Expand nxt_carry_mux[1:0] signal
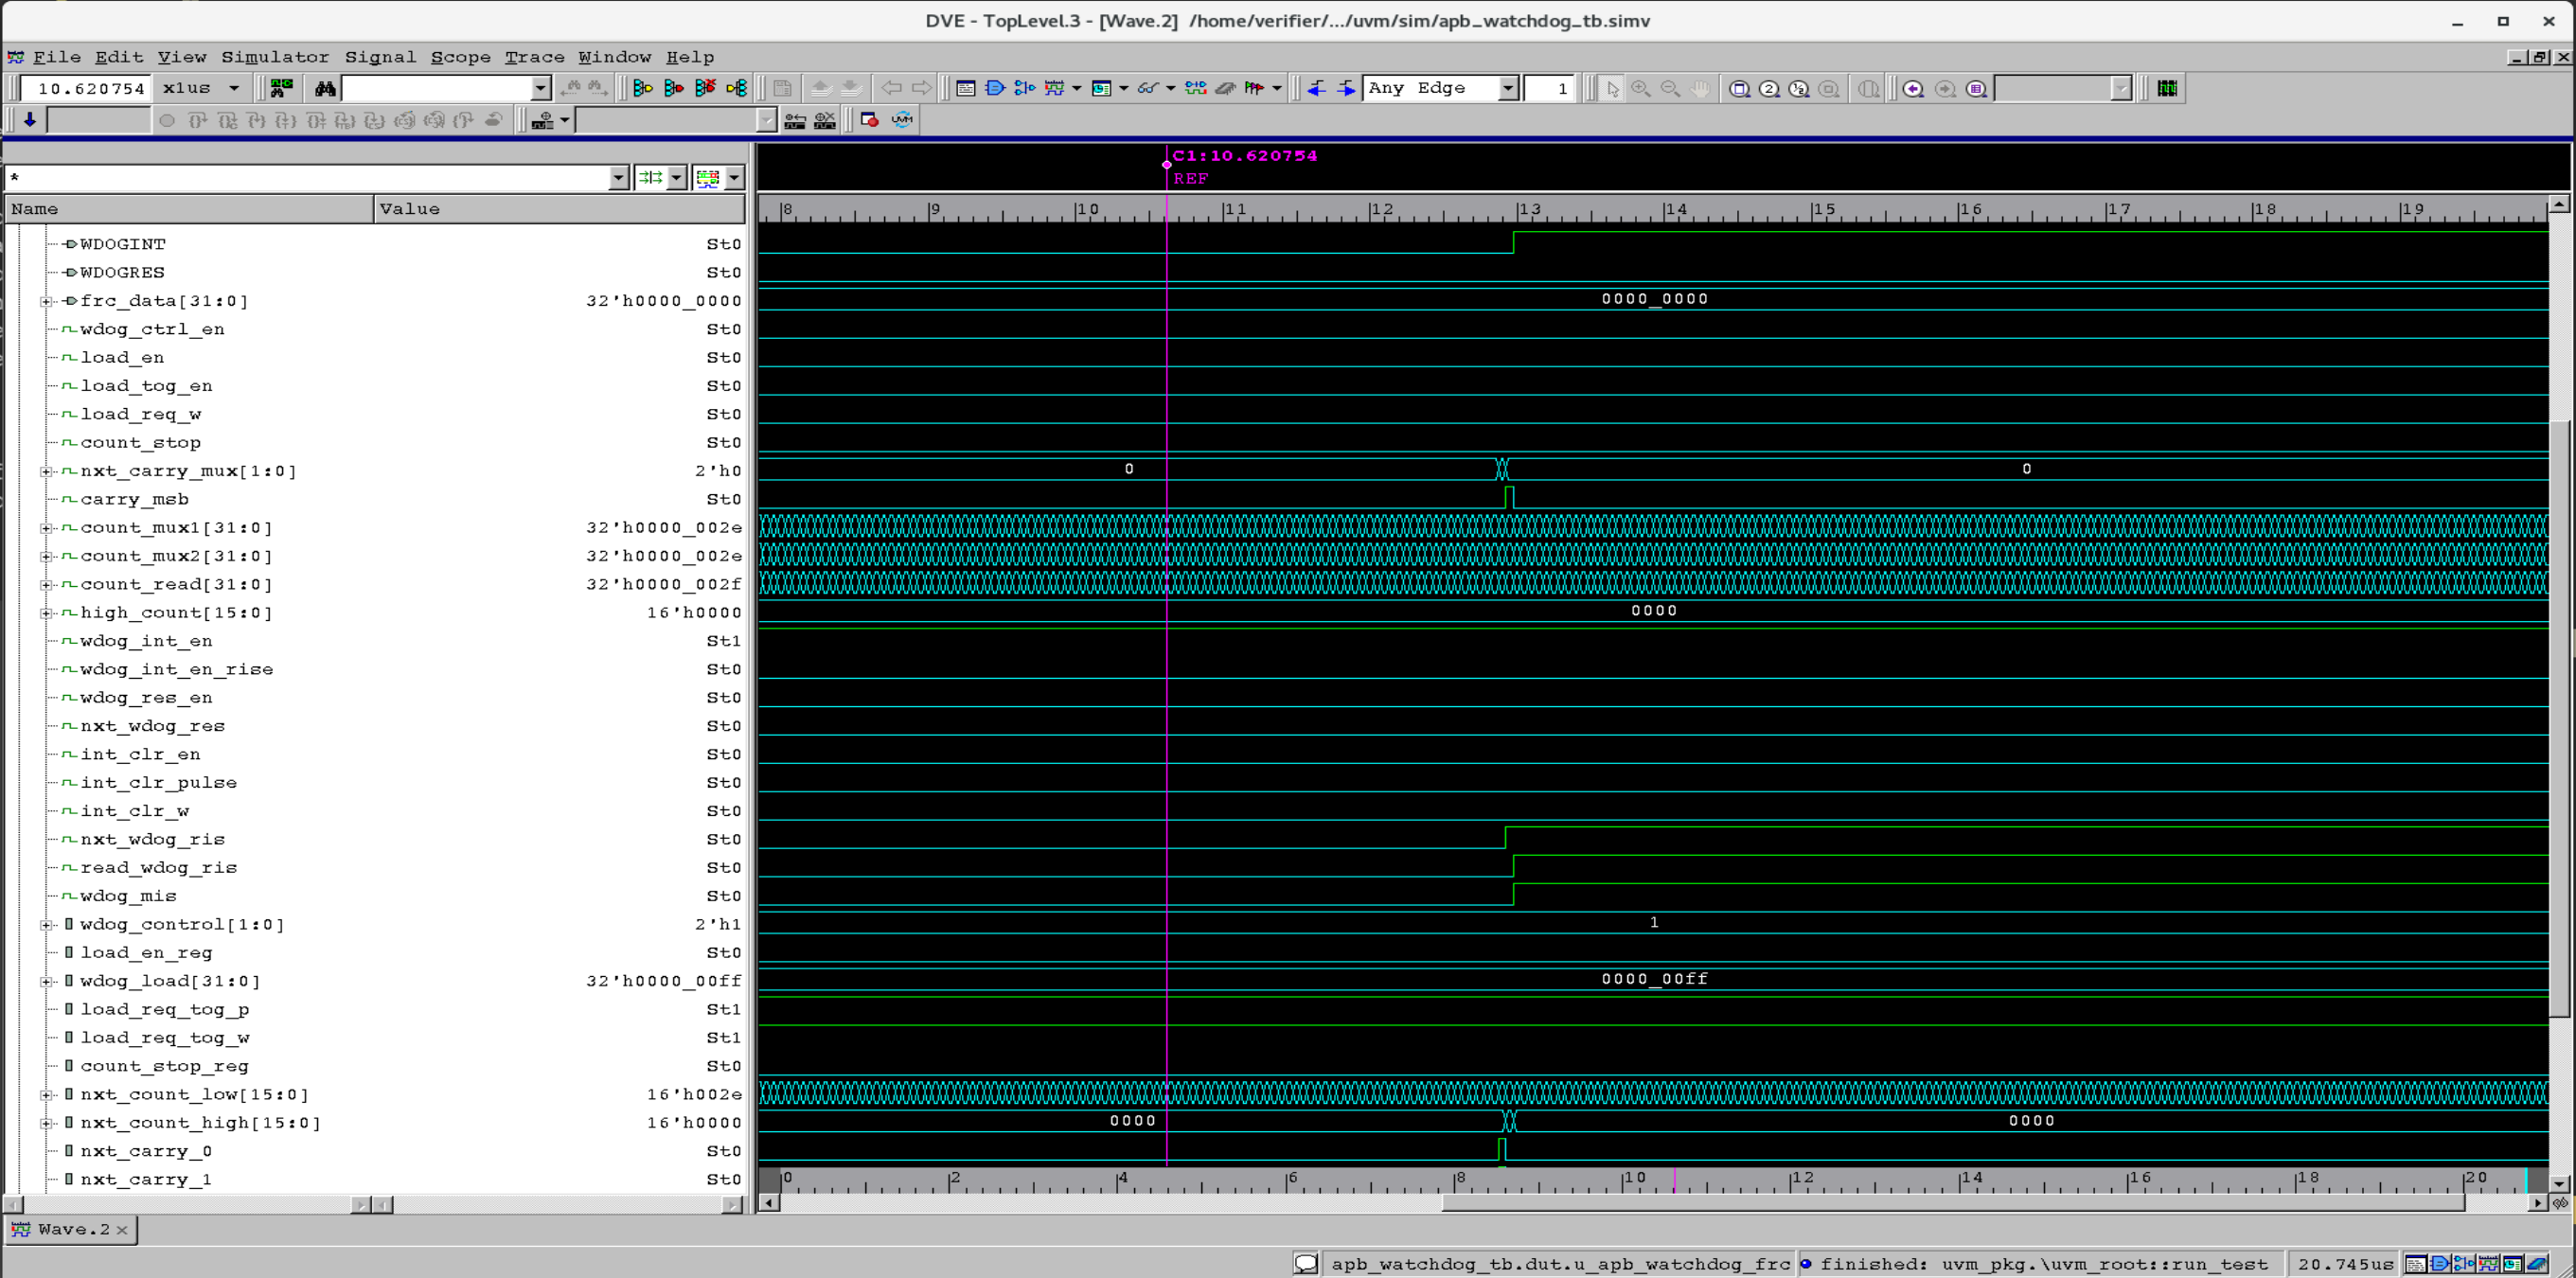The height and width of the screenshot is (1278, 2576). (46, 471)
